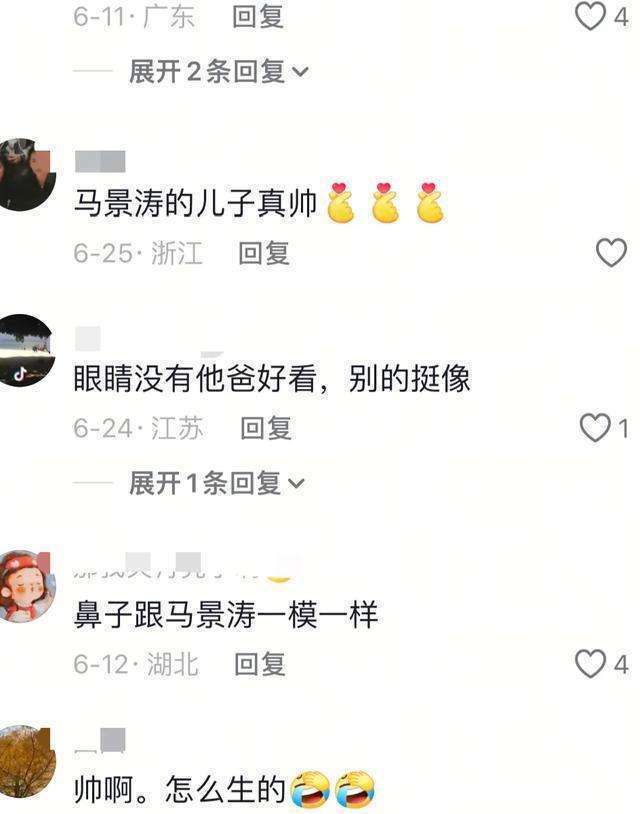Like the comment 马景涛的儿子真帅
640x814 pixels.
pos(611,253)
